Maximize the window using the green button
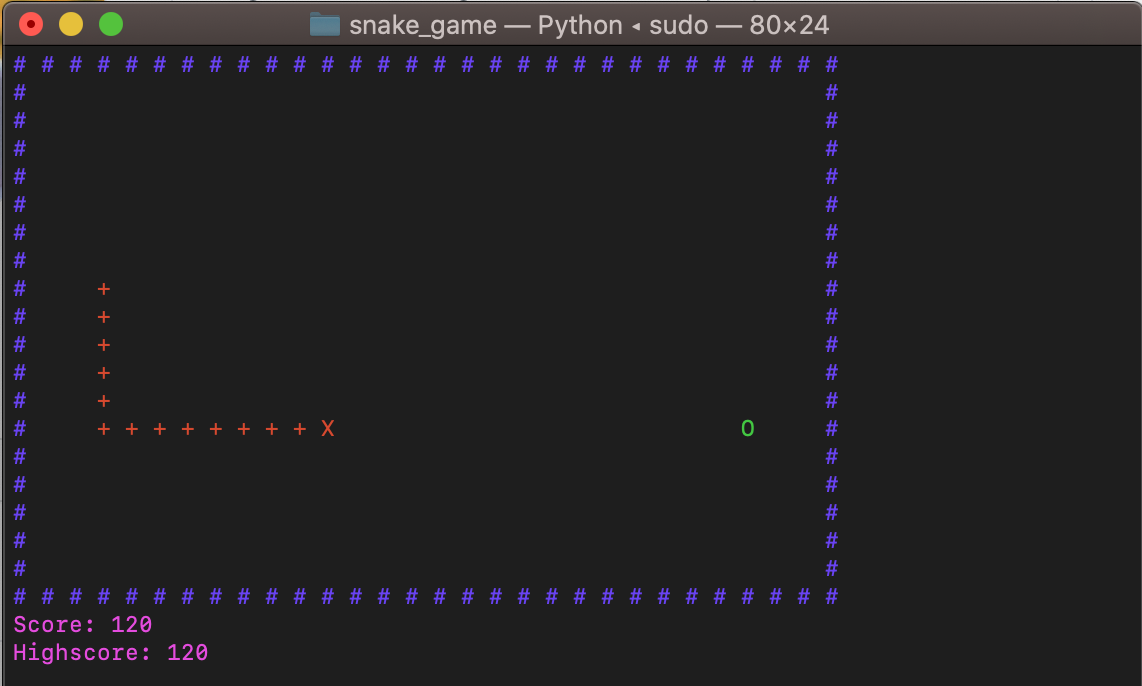The image size is (1142, 686). pyautogui.click(x=111, y=25)
